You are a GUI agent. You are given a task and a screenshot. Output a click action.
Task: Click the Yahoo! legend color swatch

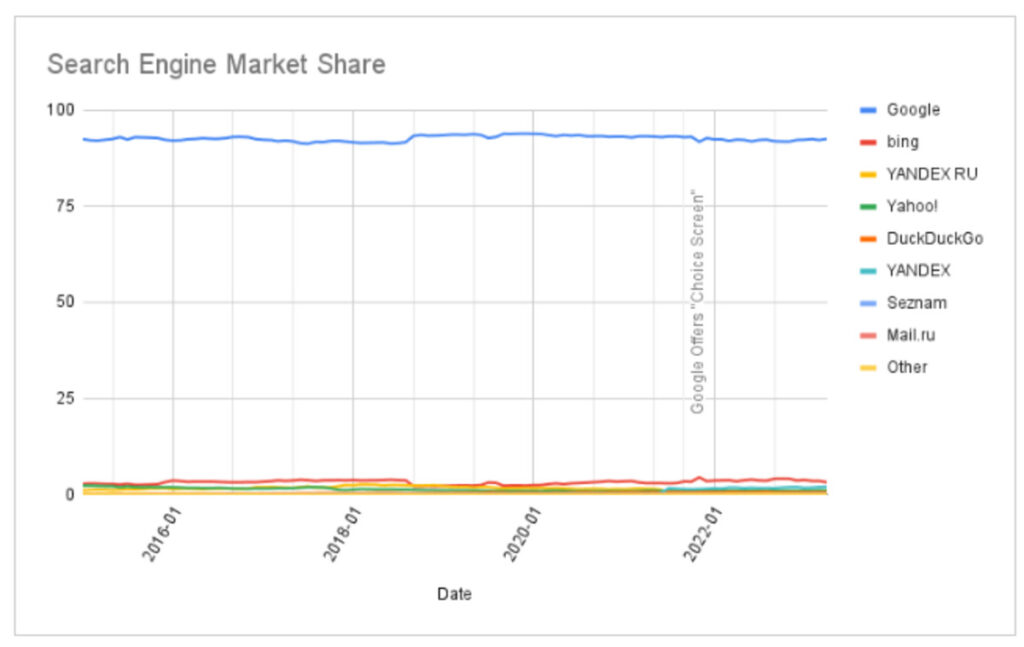tap(868, 206)
